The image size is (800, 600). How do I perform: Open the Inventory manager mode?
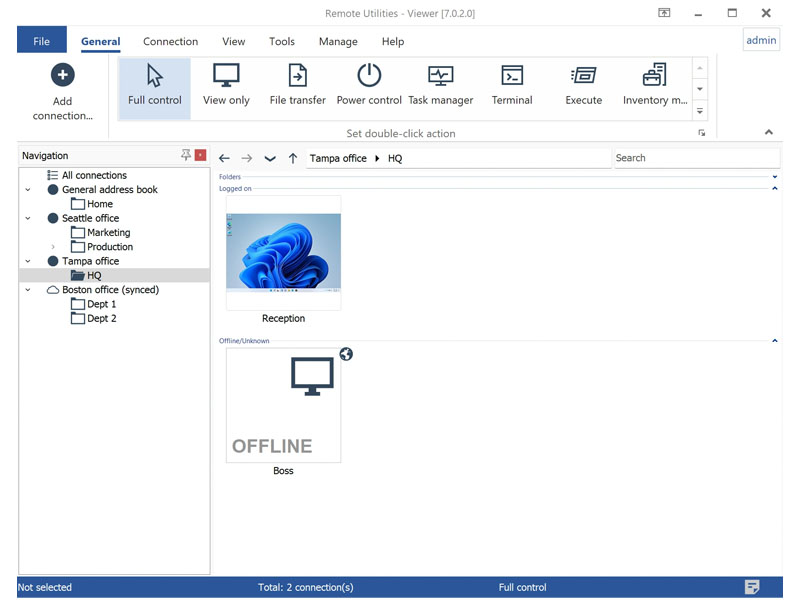tap(653, 87)
